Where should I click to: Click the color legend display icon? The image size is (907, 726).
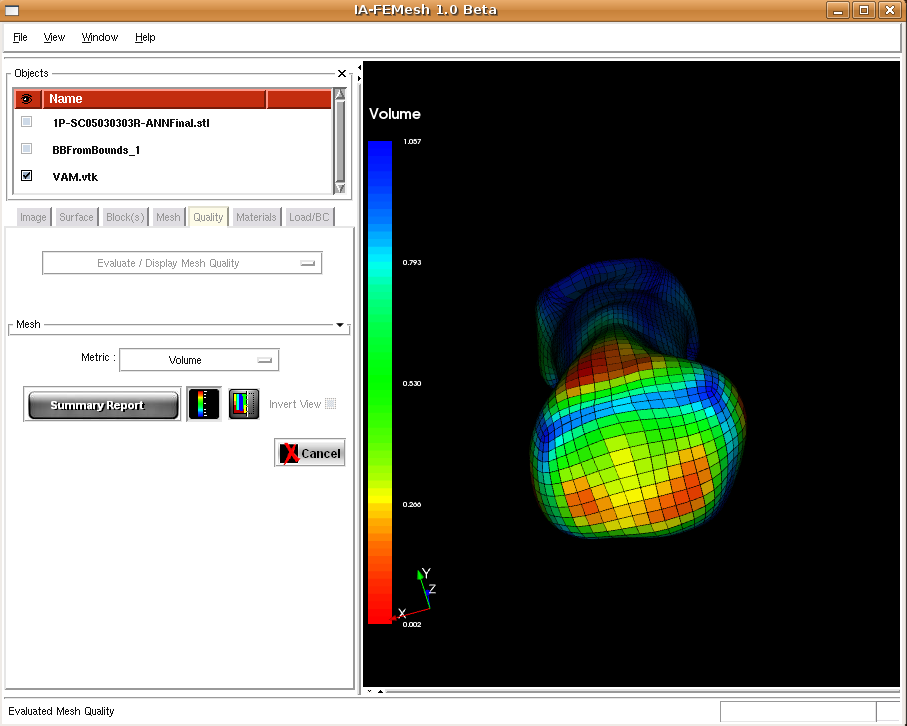click(x=204, y=404)
